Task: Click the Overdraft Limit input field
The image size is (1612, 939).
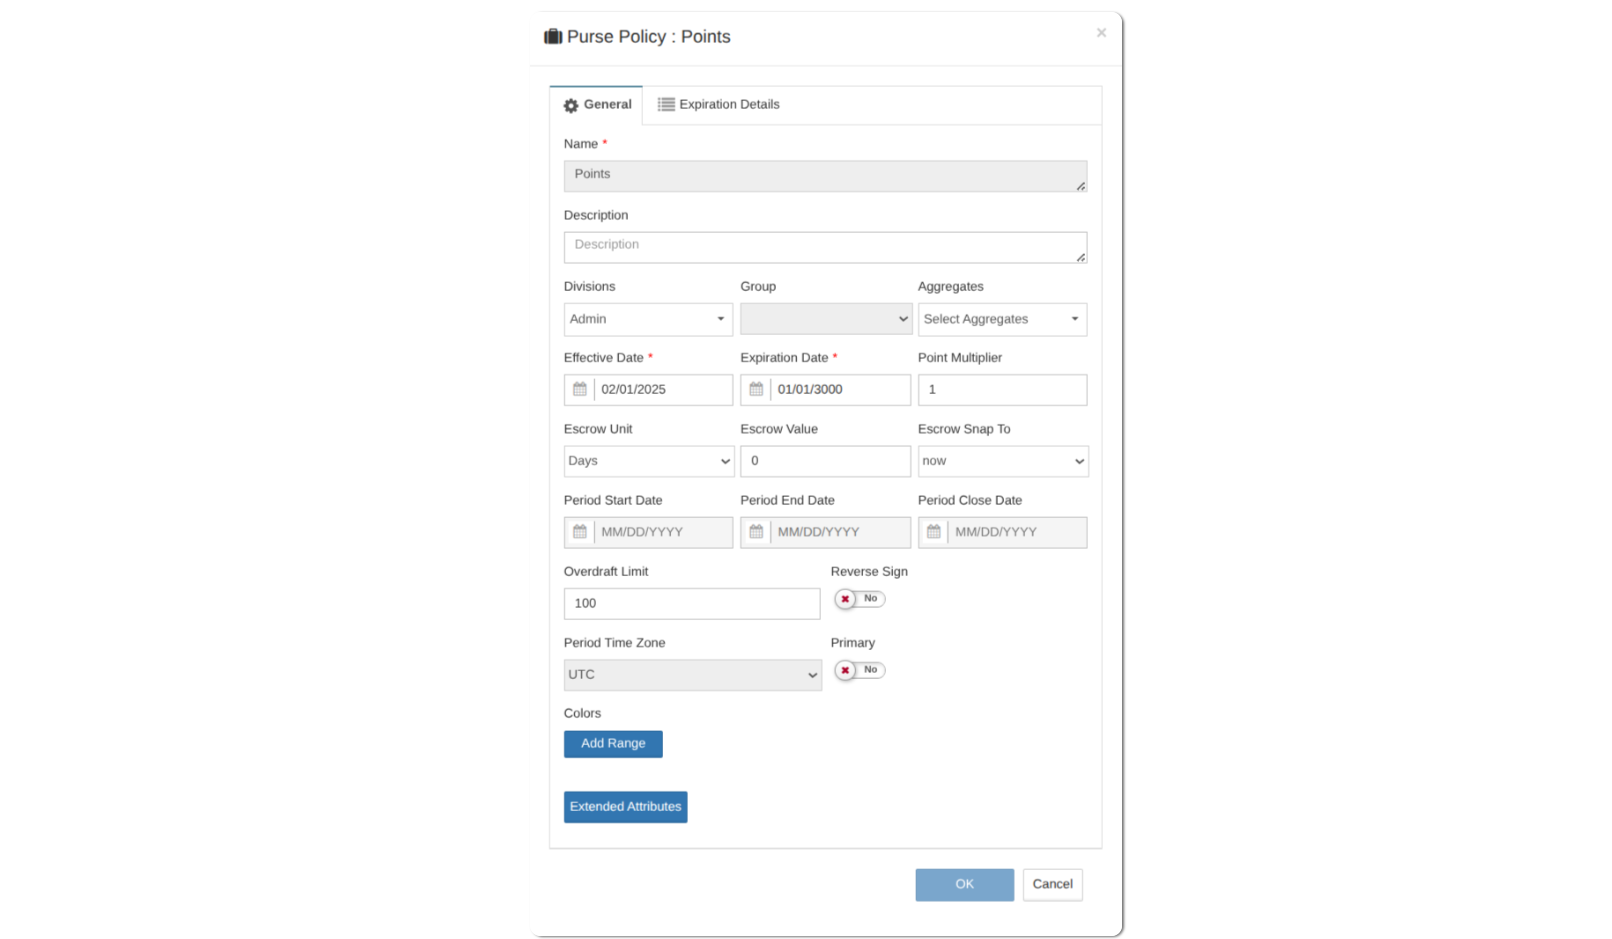Action: [691, 604]
